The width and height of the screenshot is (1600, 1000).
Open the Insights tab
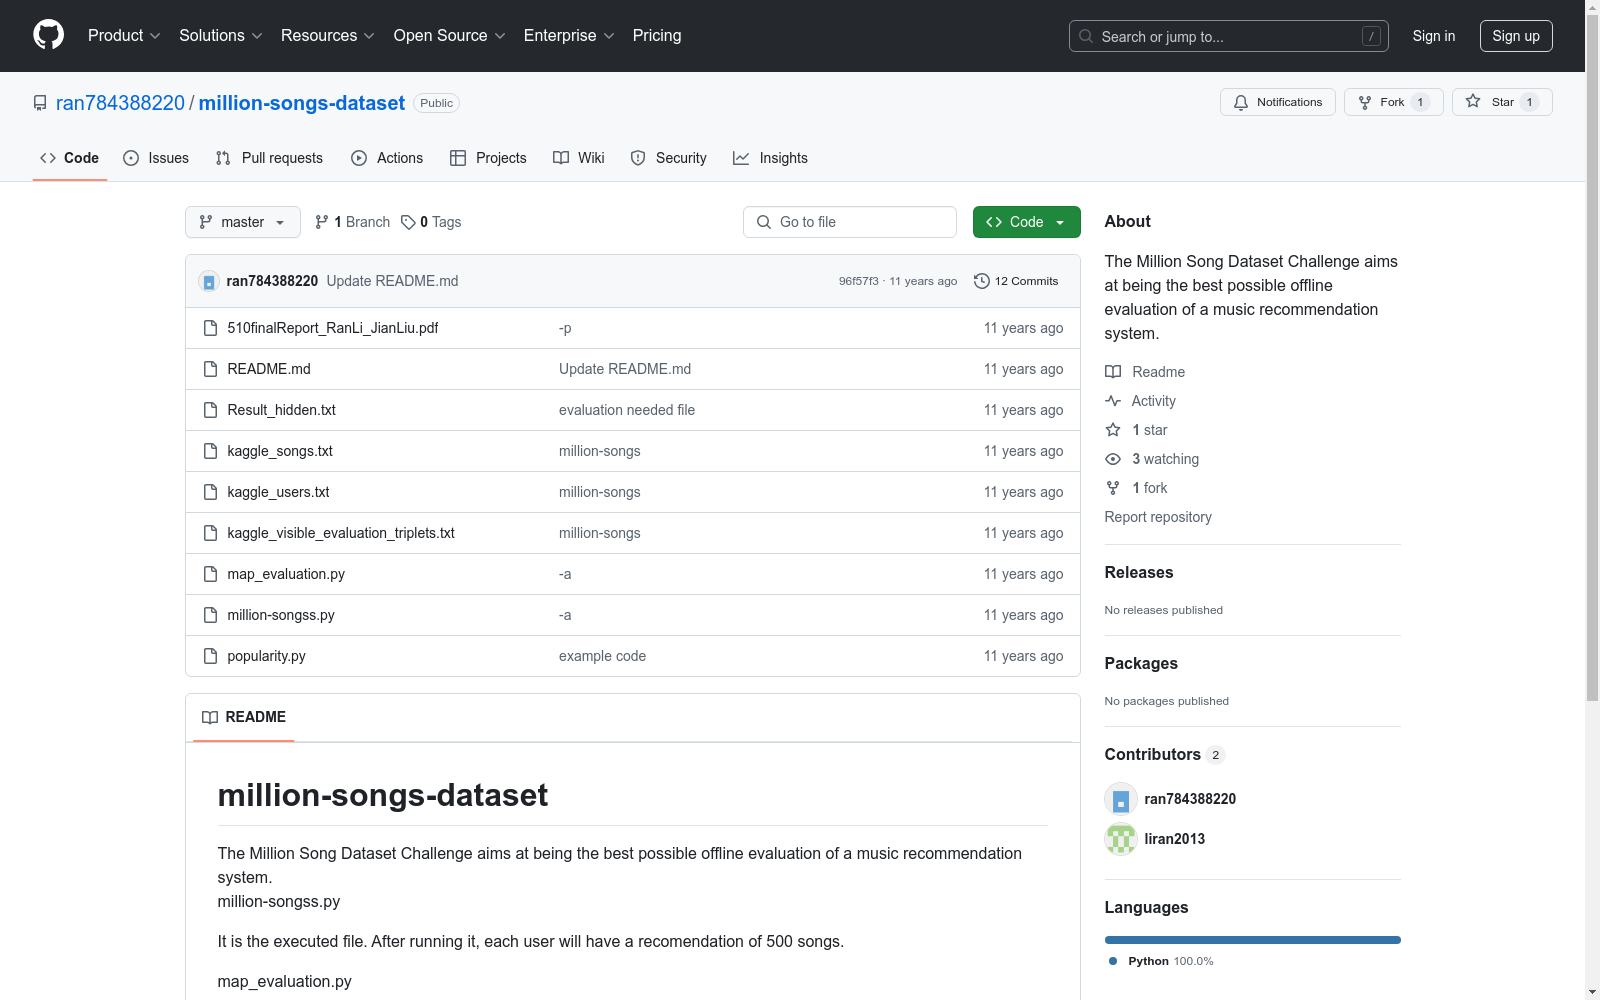(770, 158)
